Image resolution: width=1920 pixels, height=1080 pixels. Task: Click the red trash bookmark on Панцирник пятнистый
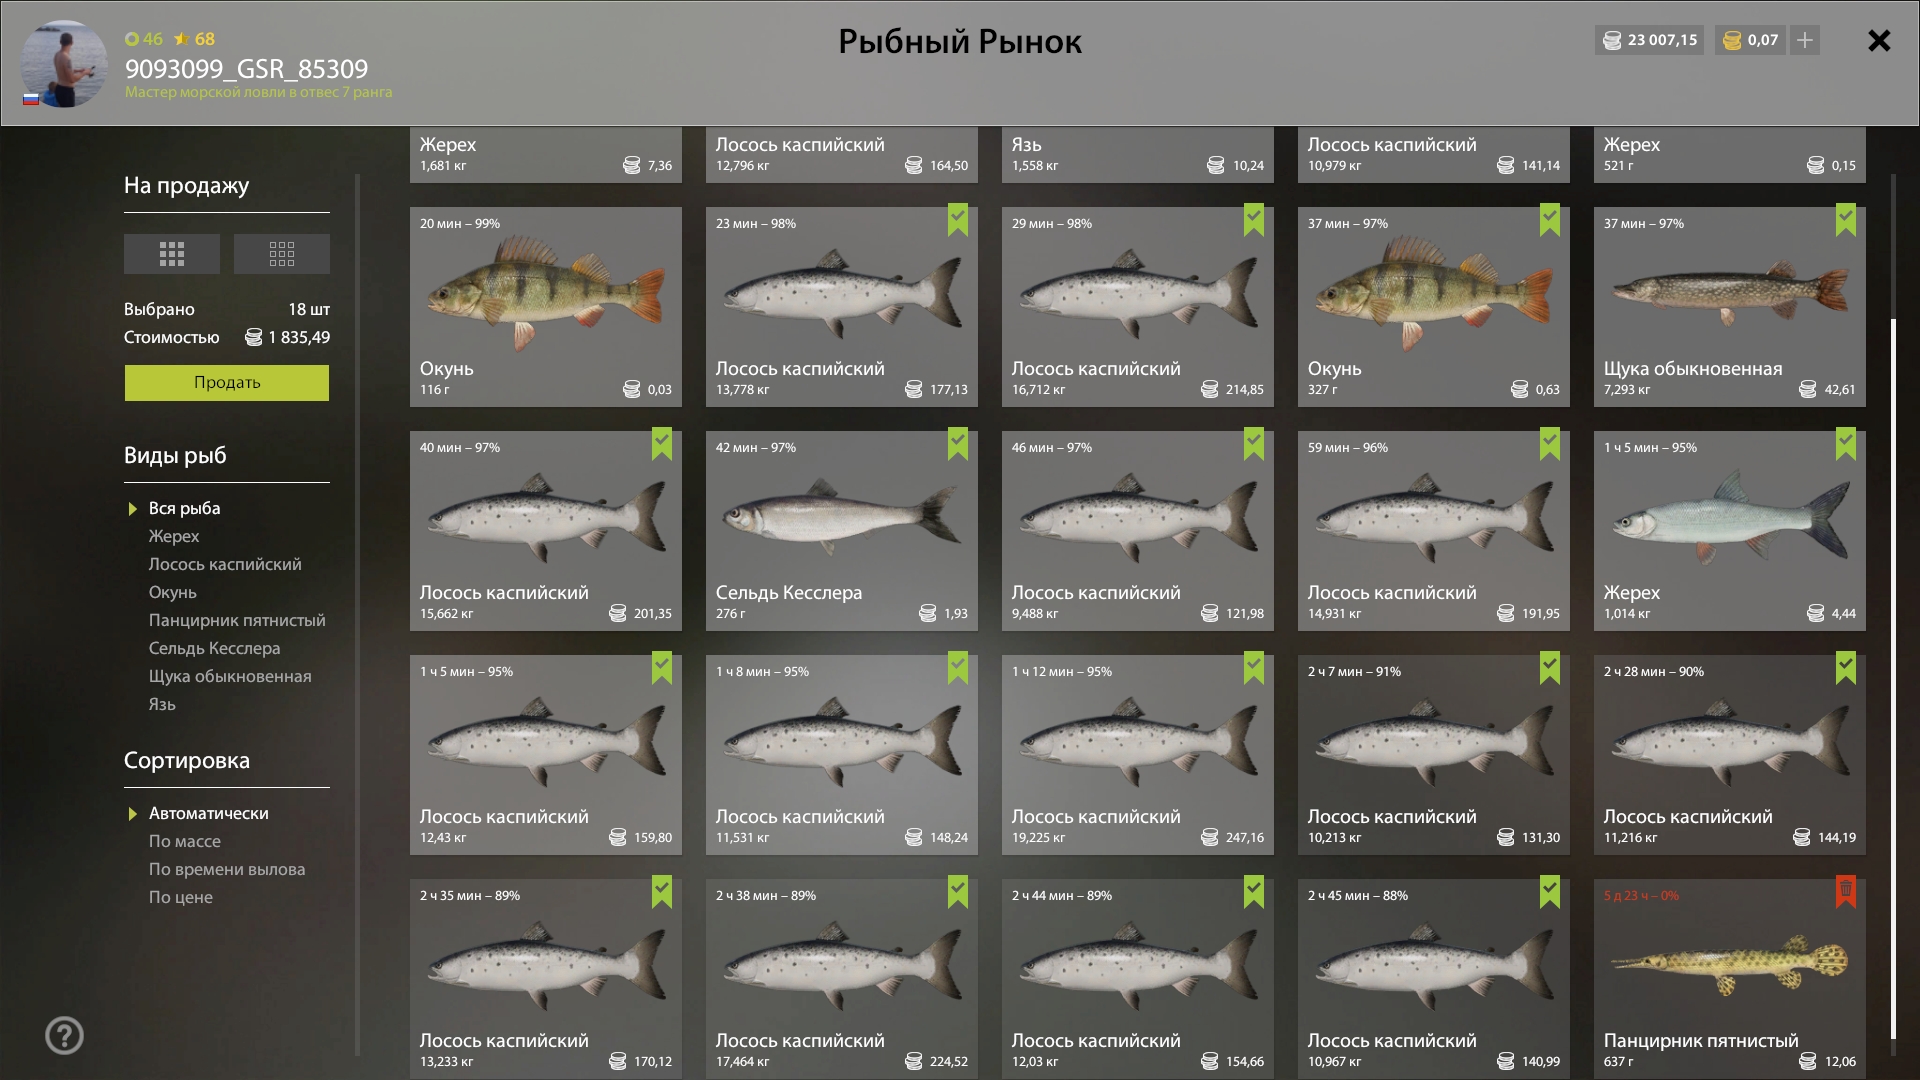pos(1845,891)
